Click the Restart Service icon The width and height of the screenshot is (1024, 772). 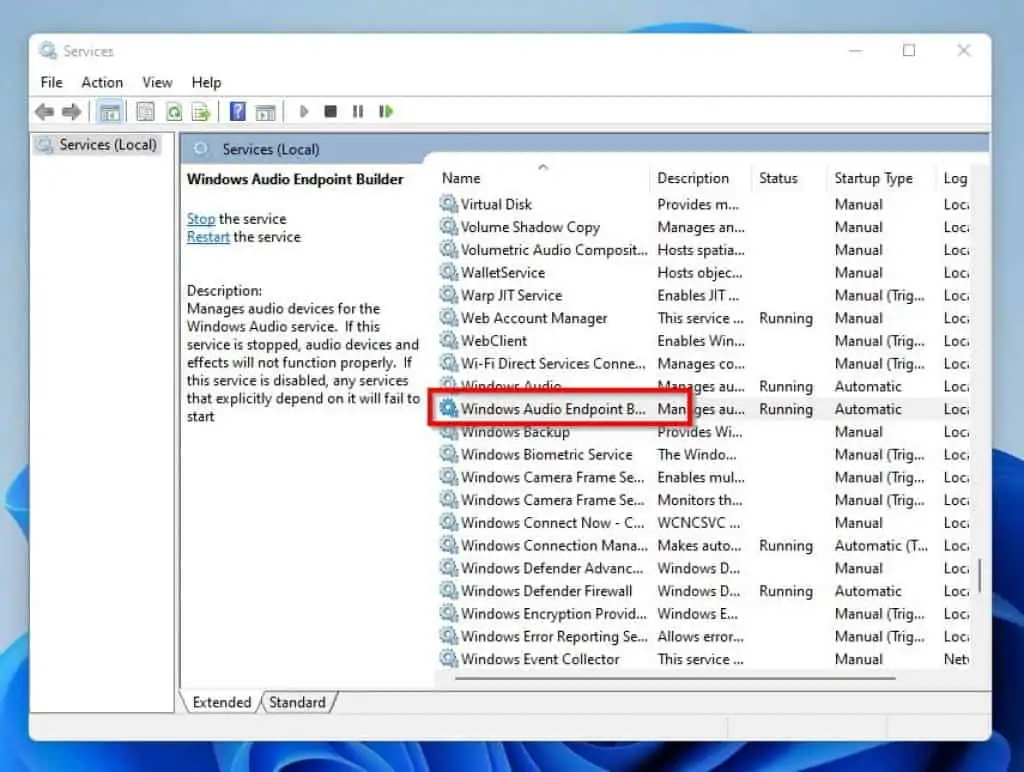[386, 112]
